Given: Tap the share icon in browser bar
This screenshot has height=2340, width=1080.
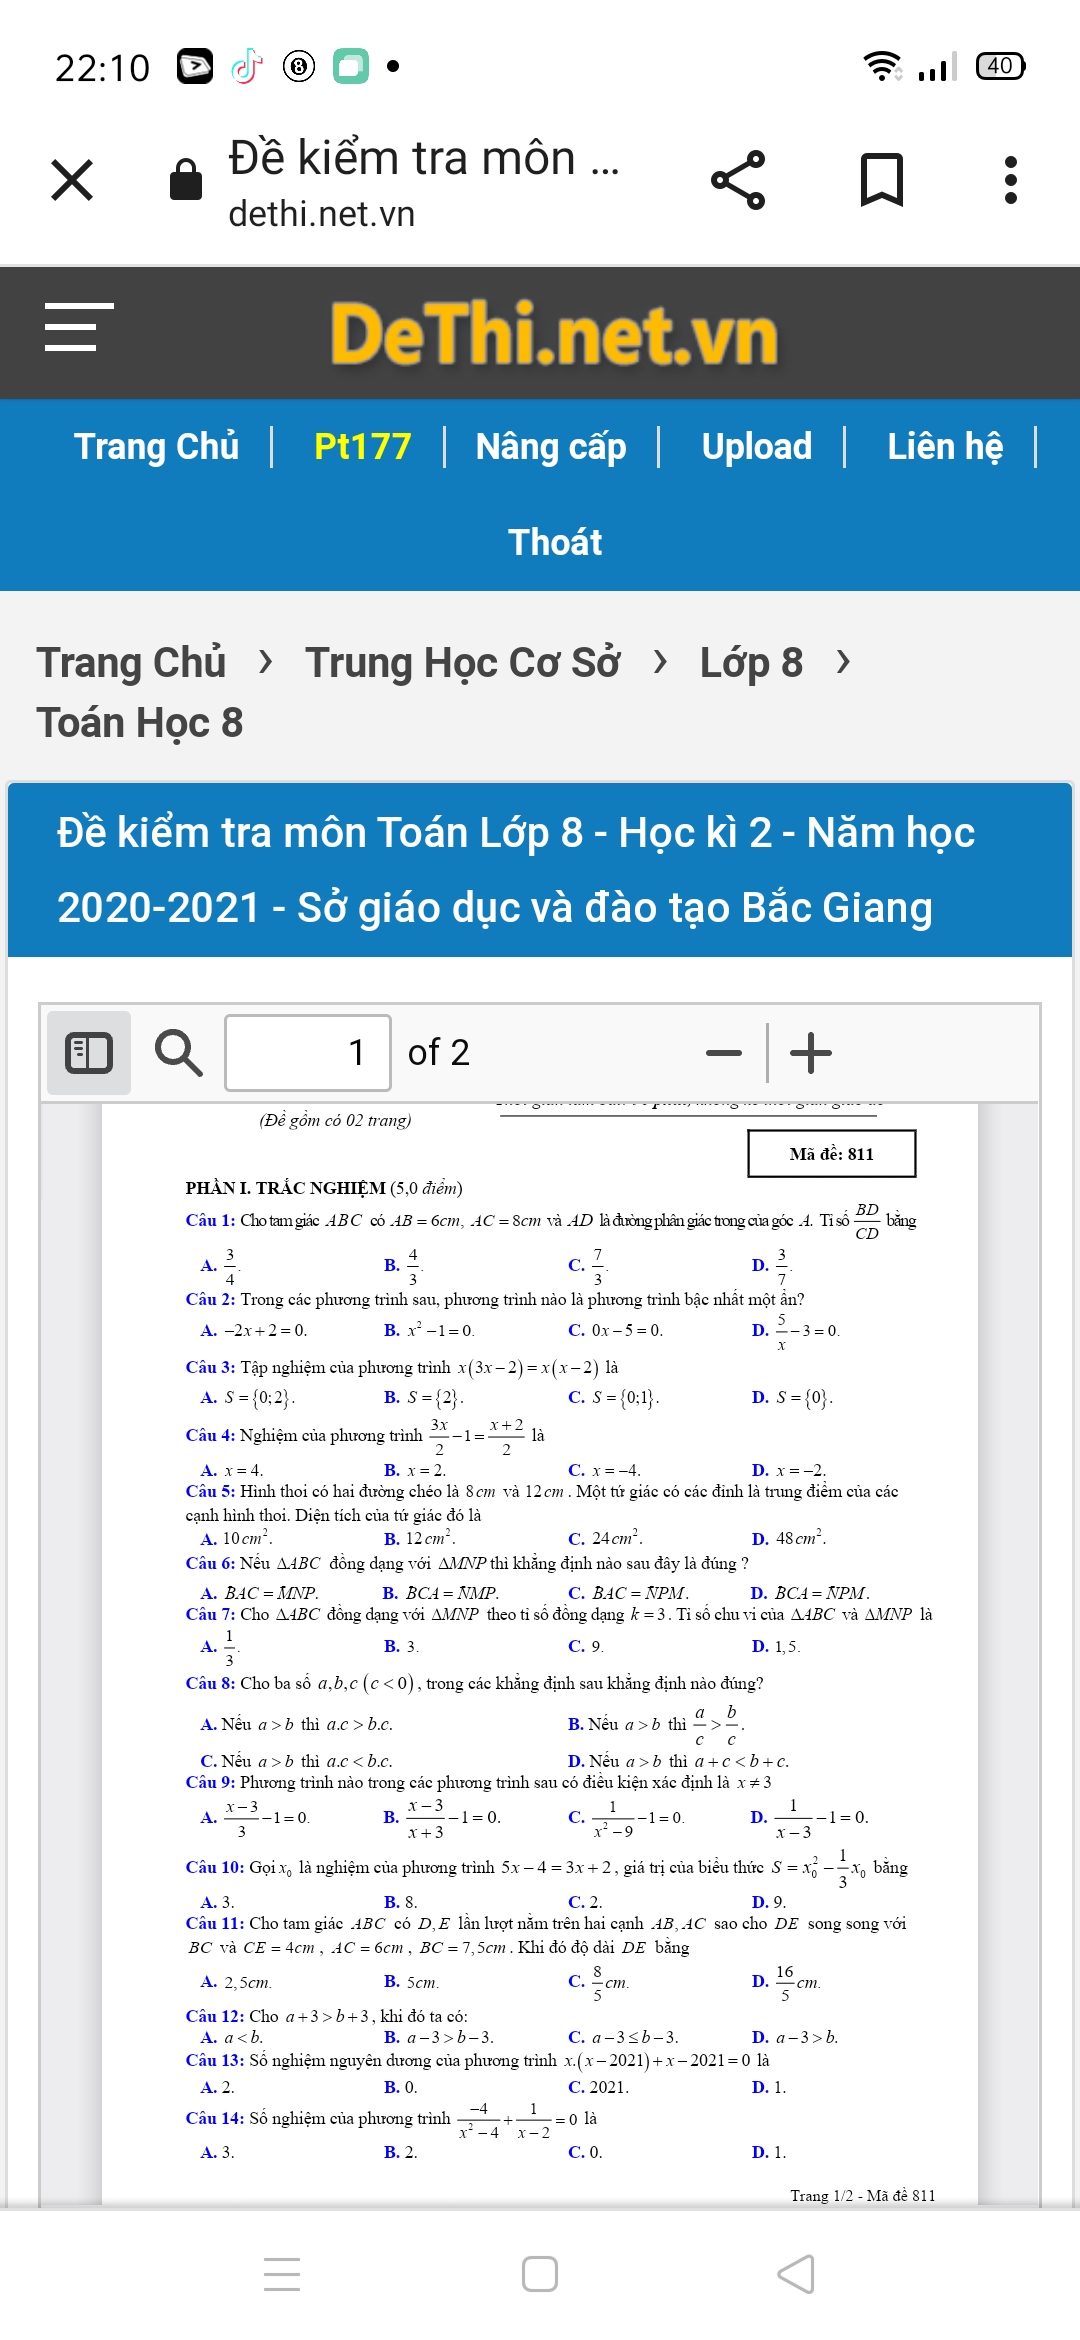Looking at the screenshot, I should coord(738,180).
